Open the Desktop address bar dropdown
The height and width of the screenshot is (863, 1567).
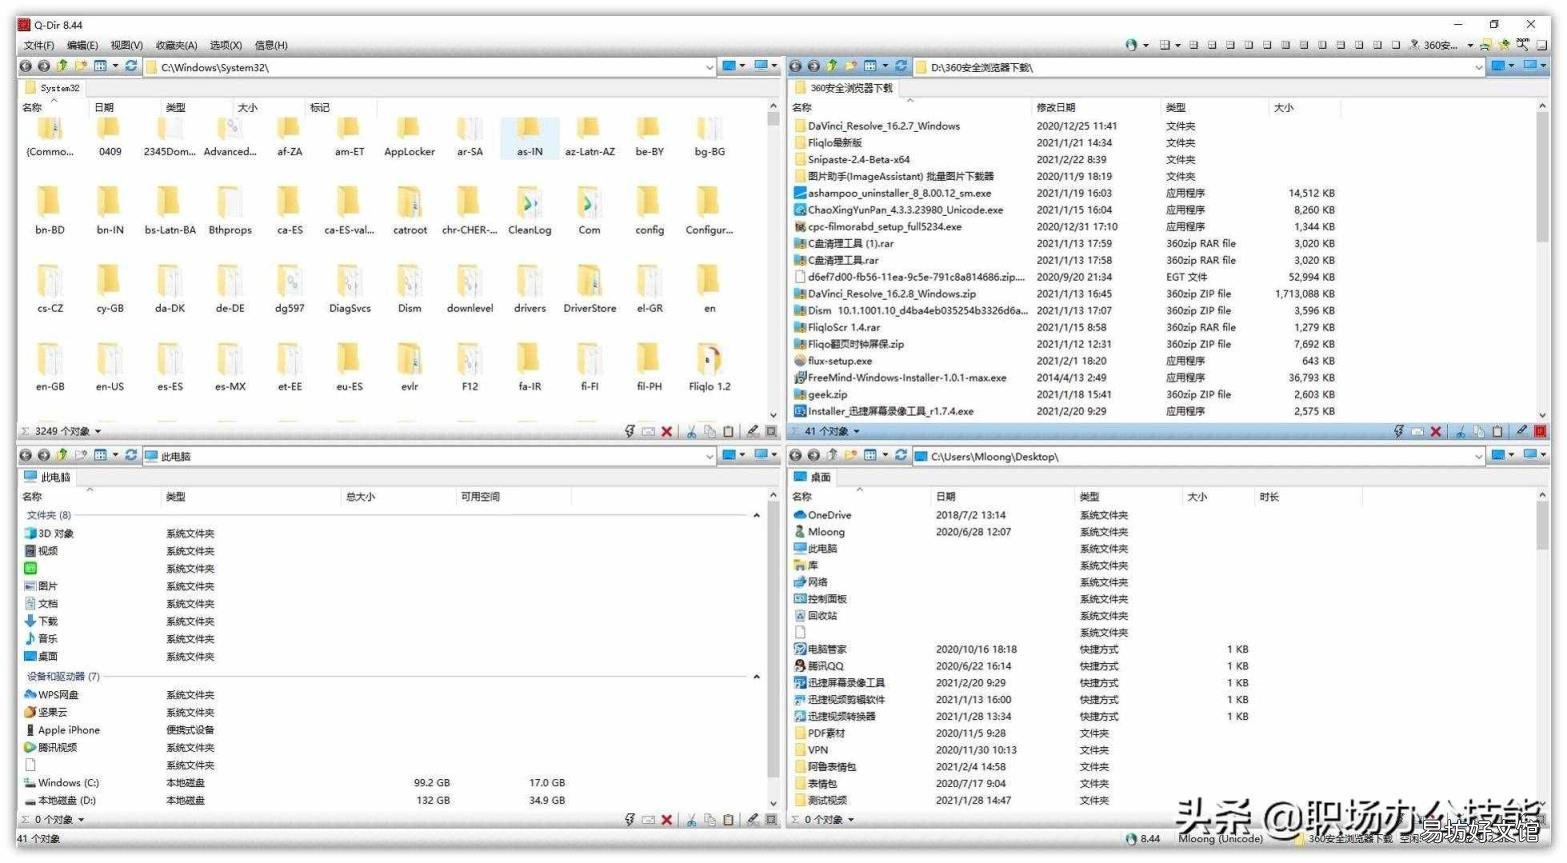tap(1478, 456)
